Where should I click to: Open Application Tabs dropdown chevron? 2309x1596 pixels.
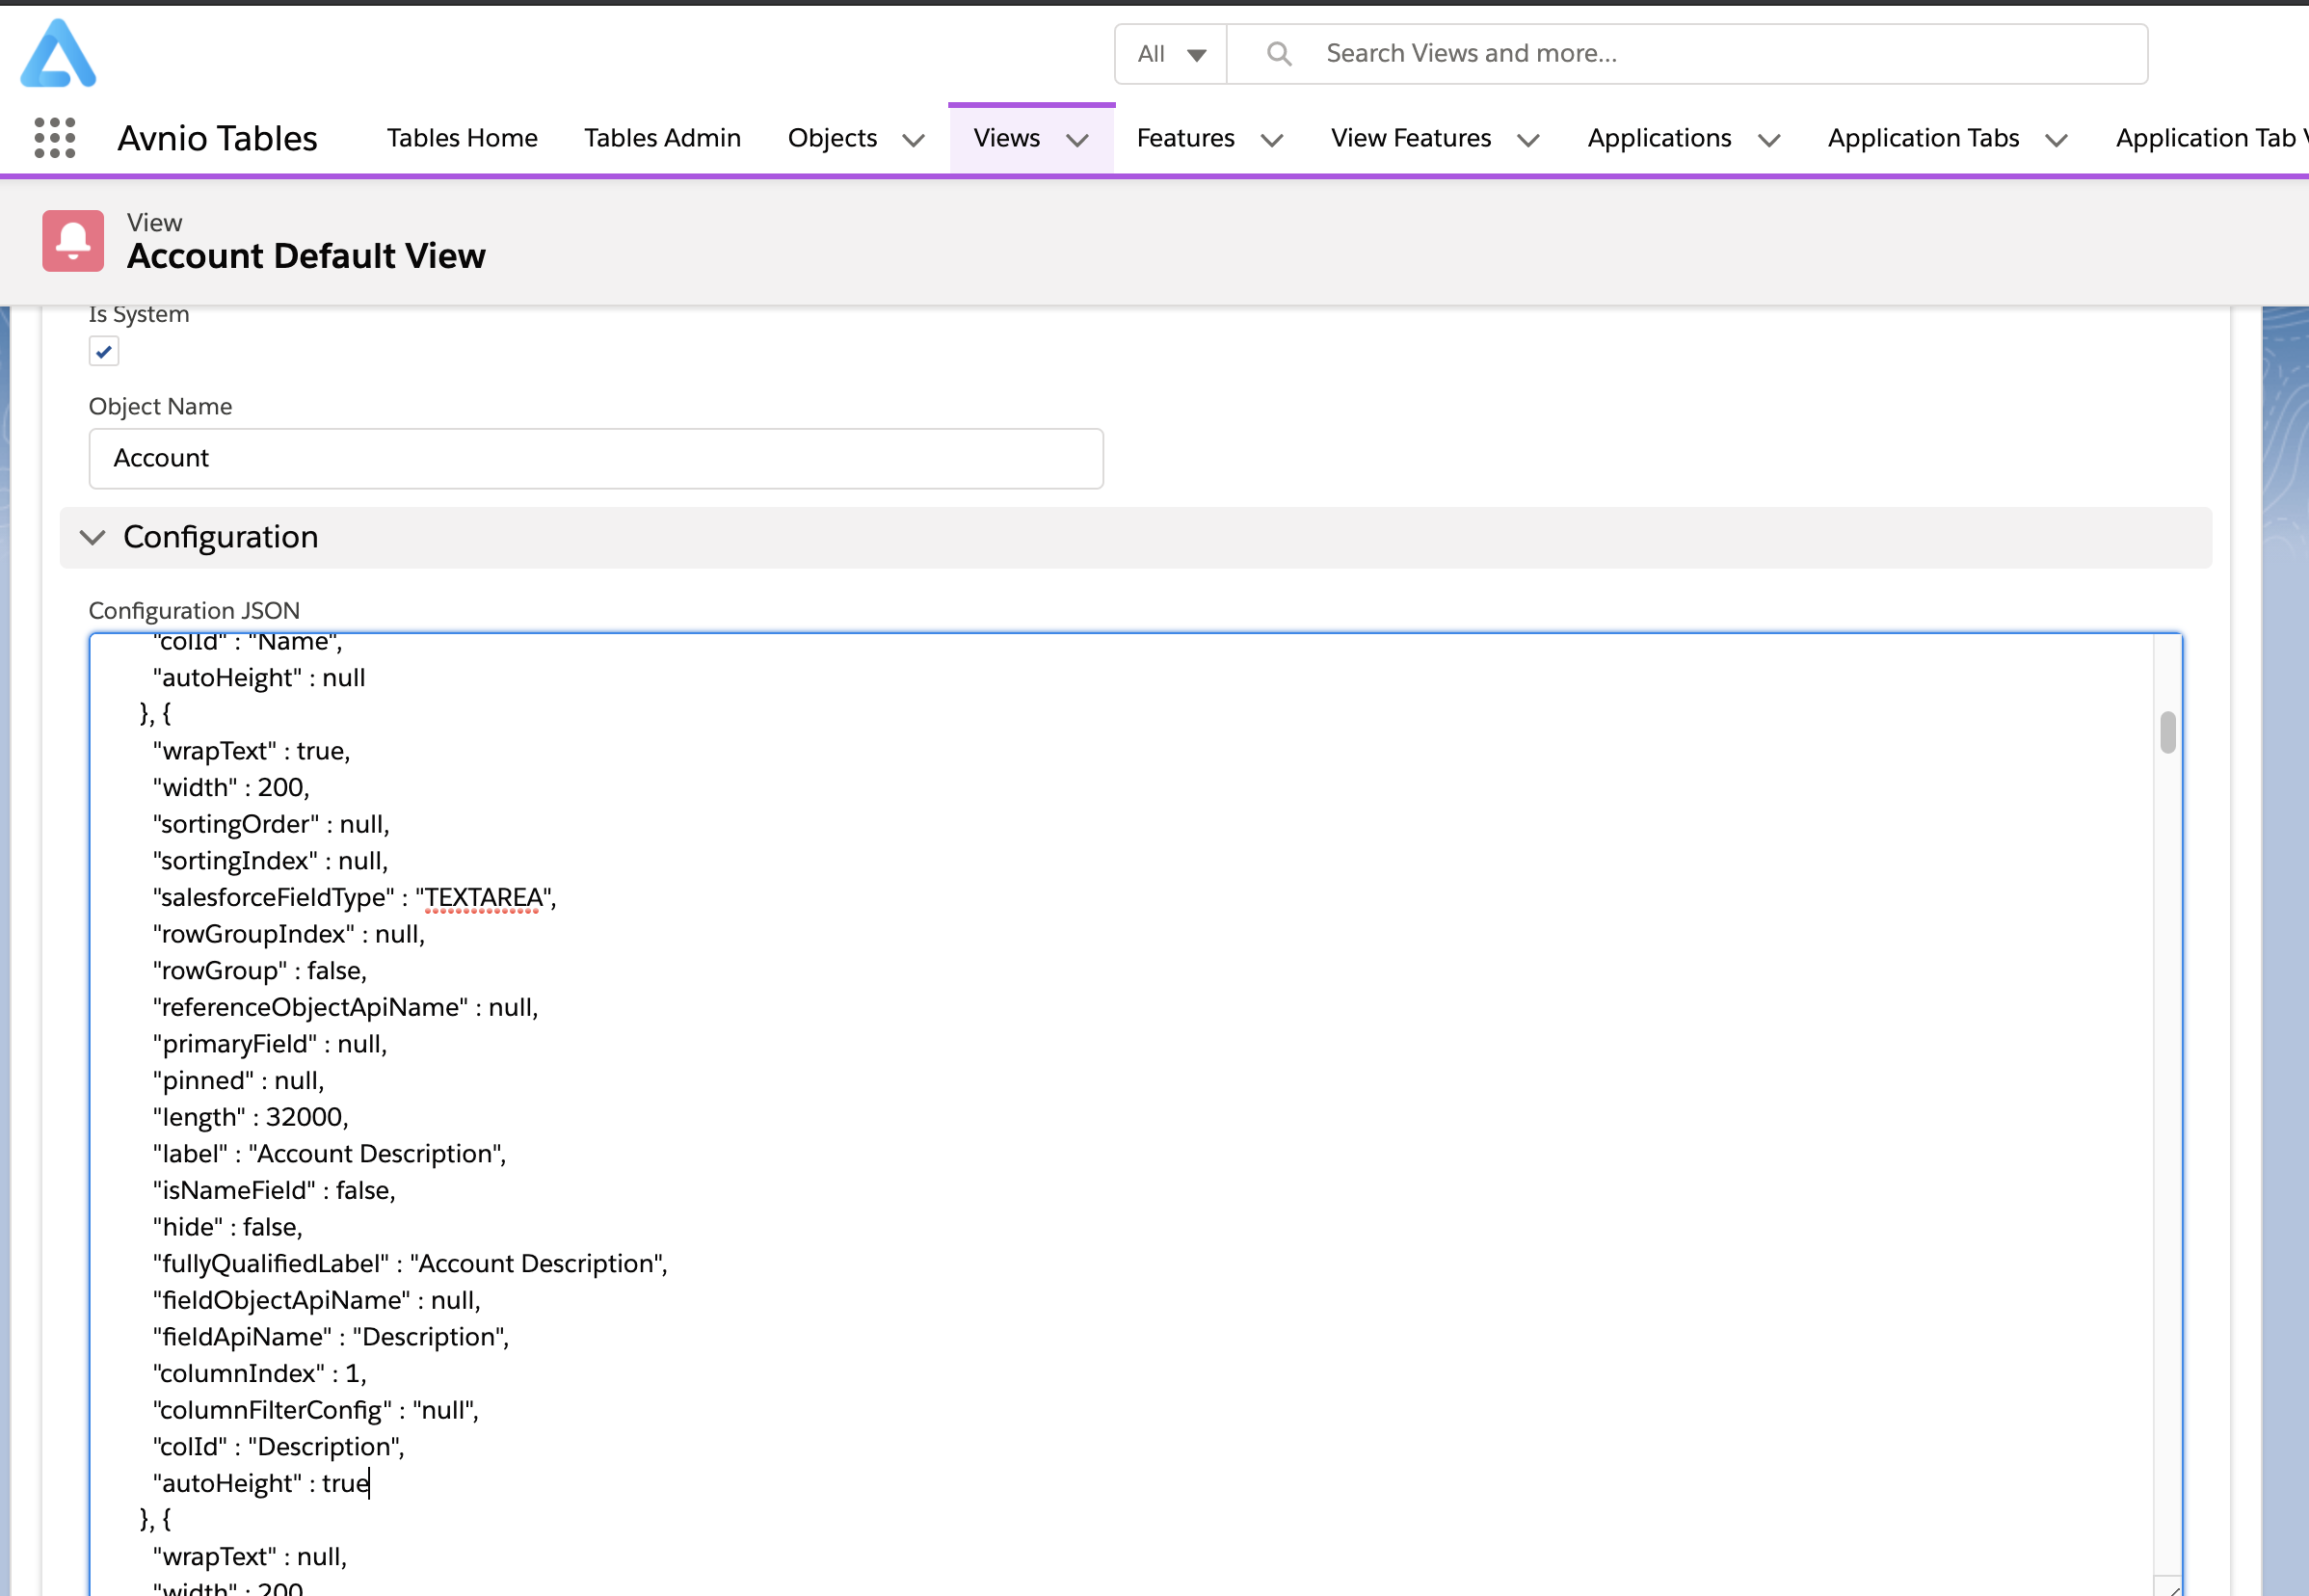tap(2056, 140)
